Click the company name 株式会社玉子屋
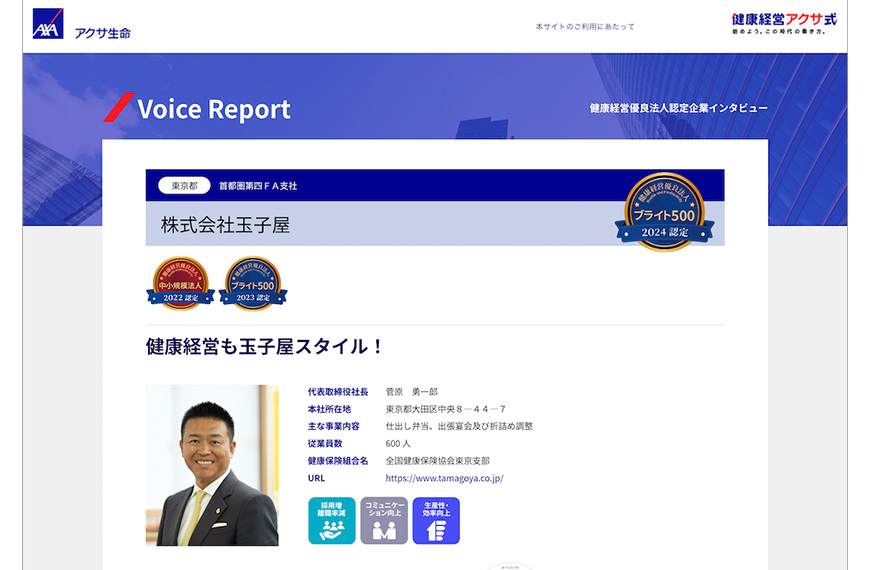Image resolution: width=870 pixels, height=570 pixels. point(225,225)
